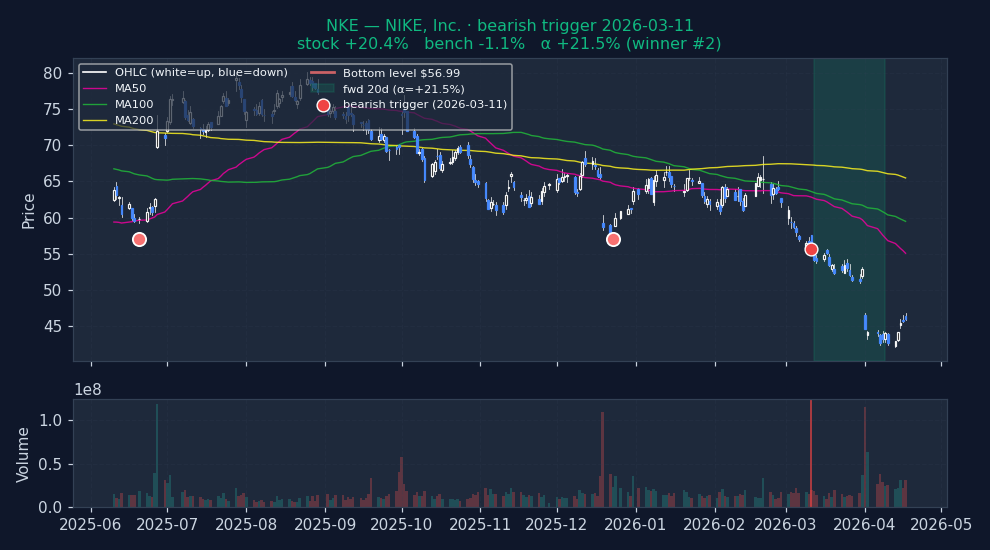Click the 2025-10 x-axis tick label
The height and width of the screenshot is (550, 990).
401,525
